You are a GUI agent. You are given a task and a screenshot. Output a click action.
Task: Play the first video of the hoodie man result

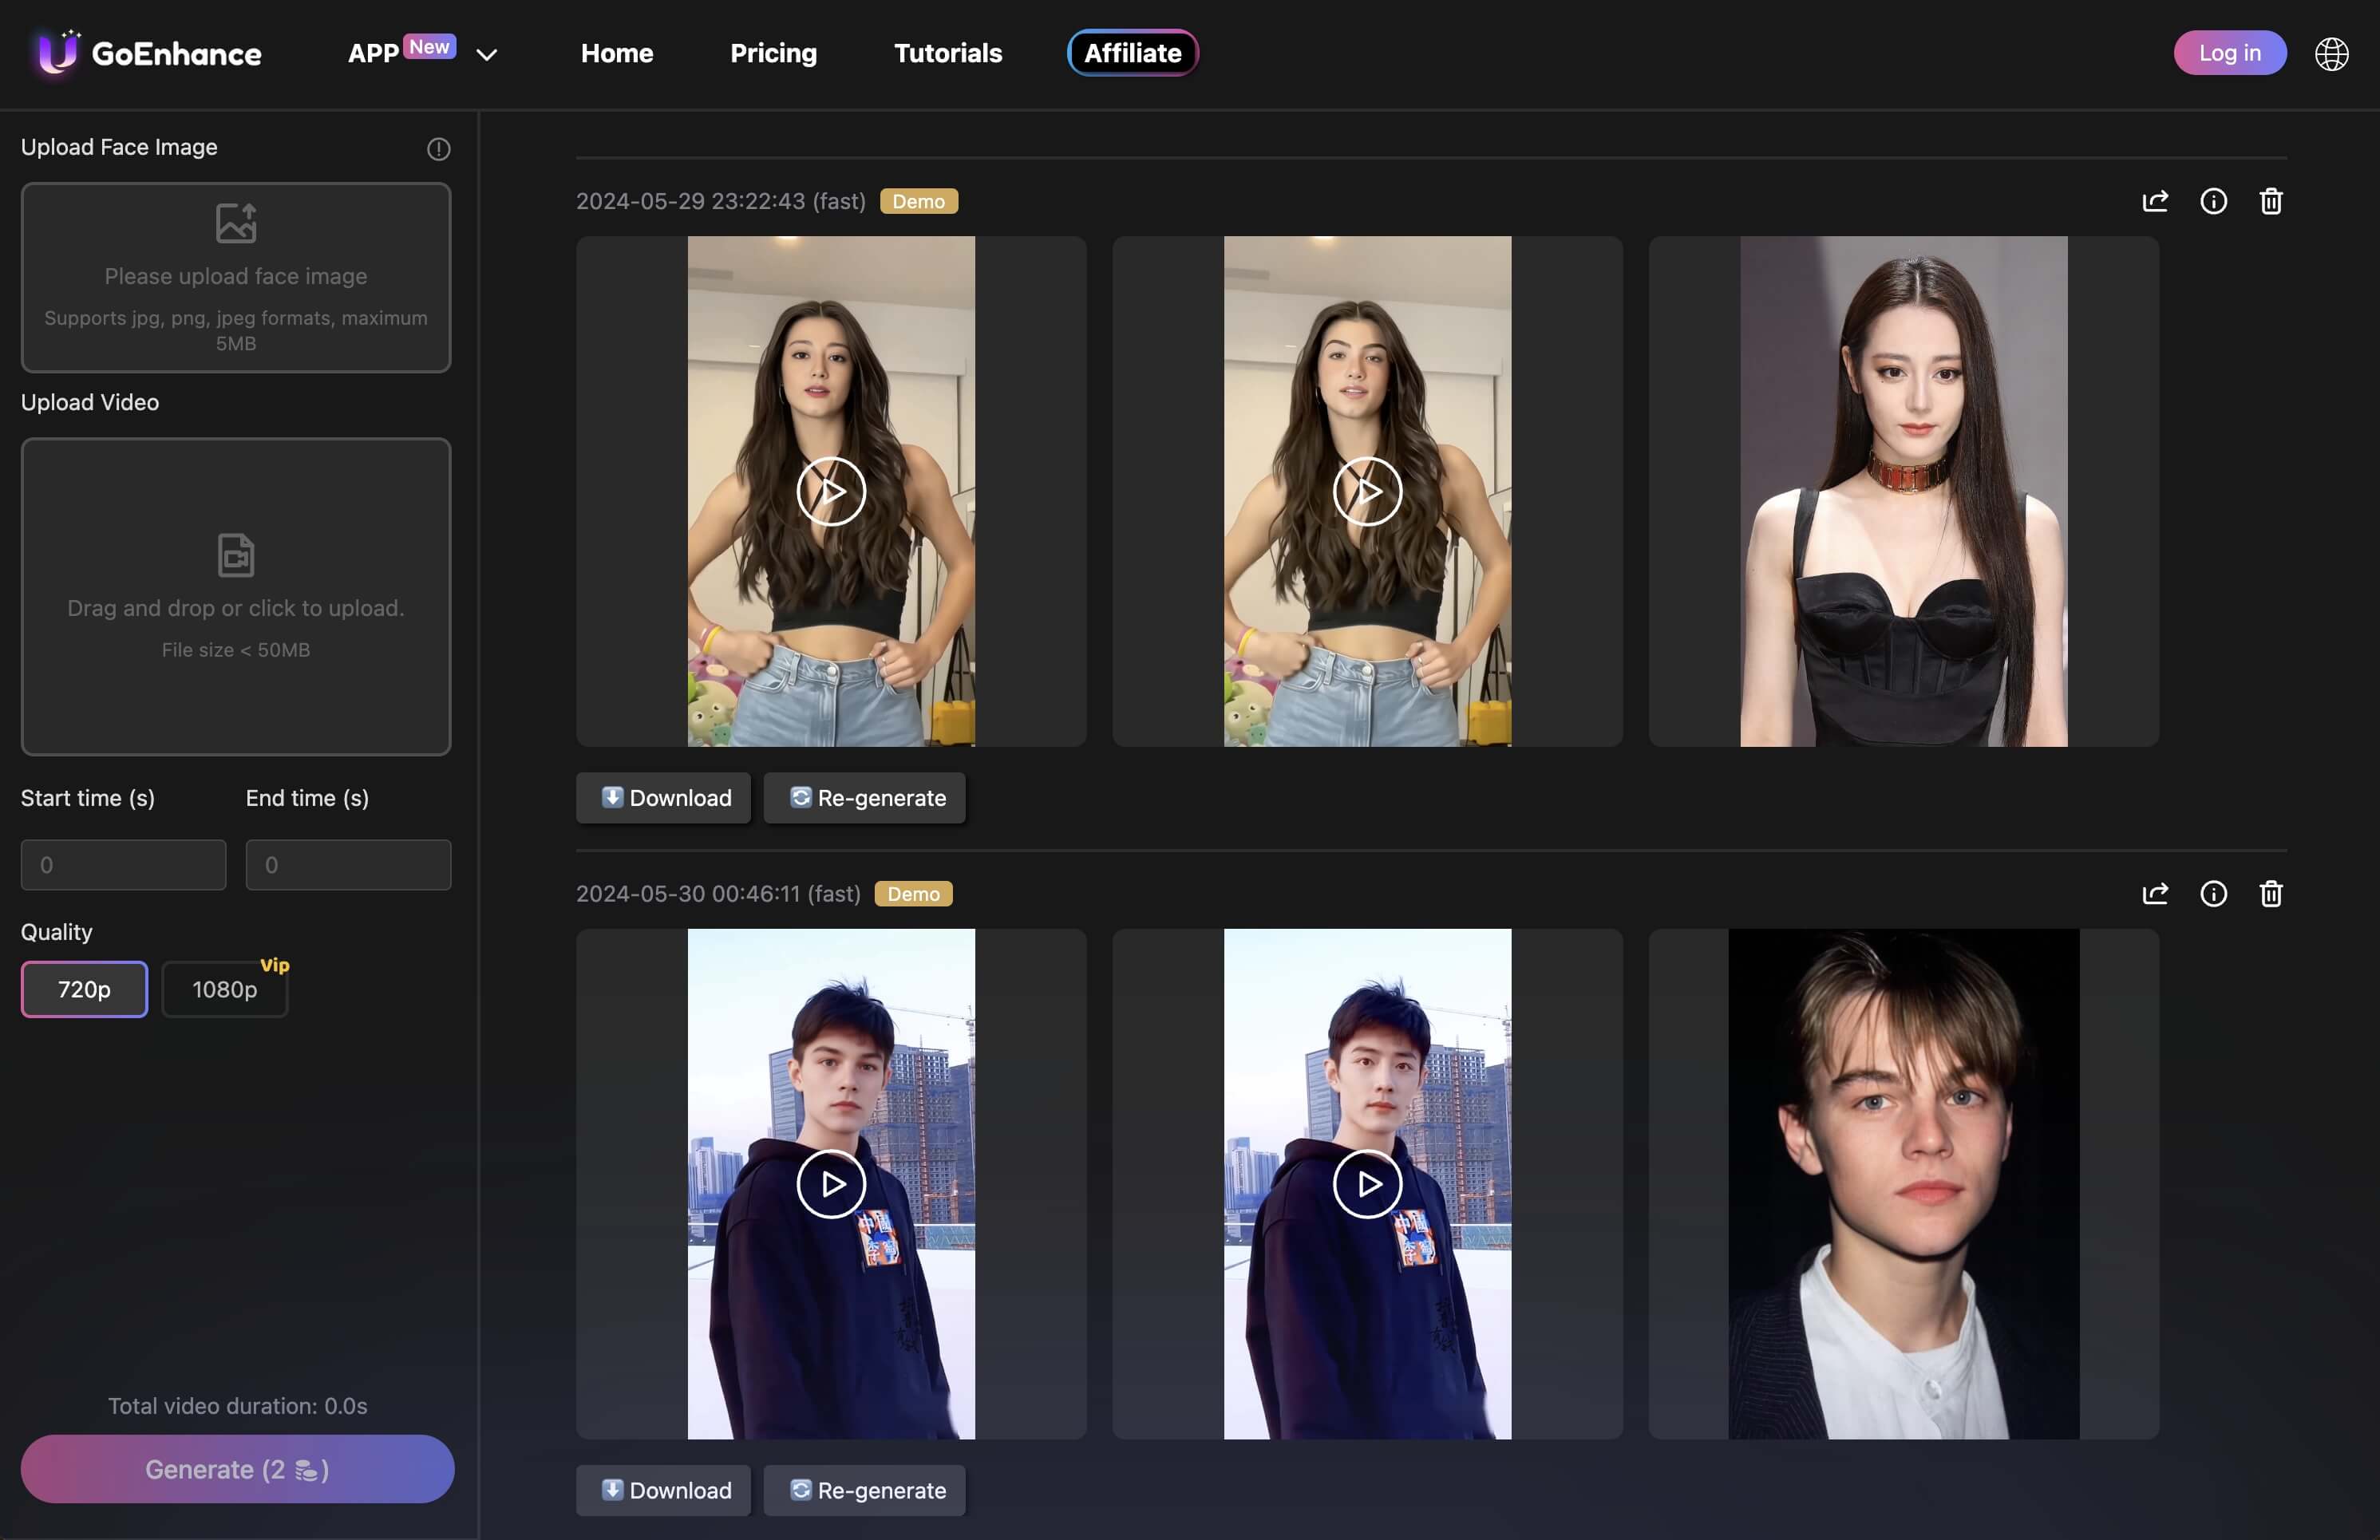831,1183
